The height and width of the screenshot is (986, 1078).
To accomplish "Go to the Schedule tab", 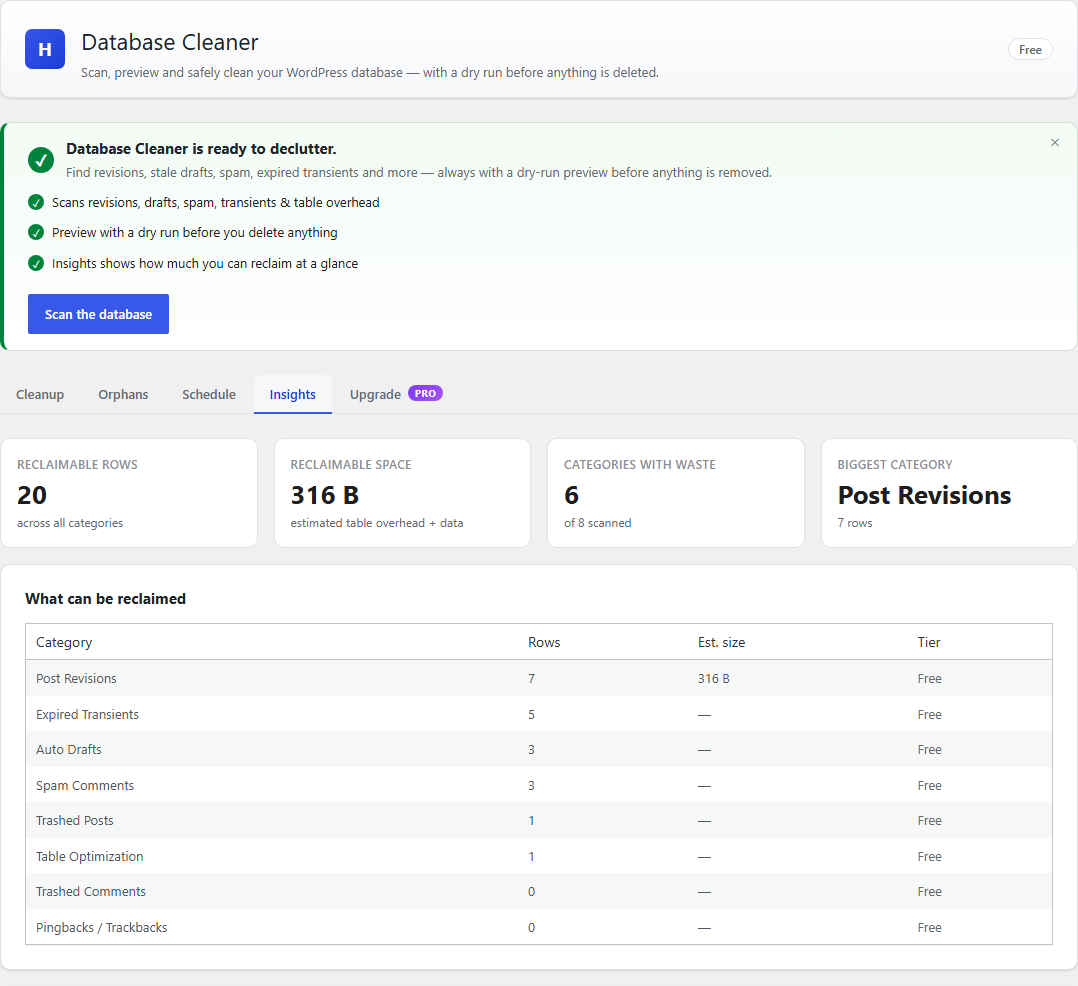I will (x=209, y=395).
